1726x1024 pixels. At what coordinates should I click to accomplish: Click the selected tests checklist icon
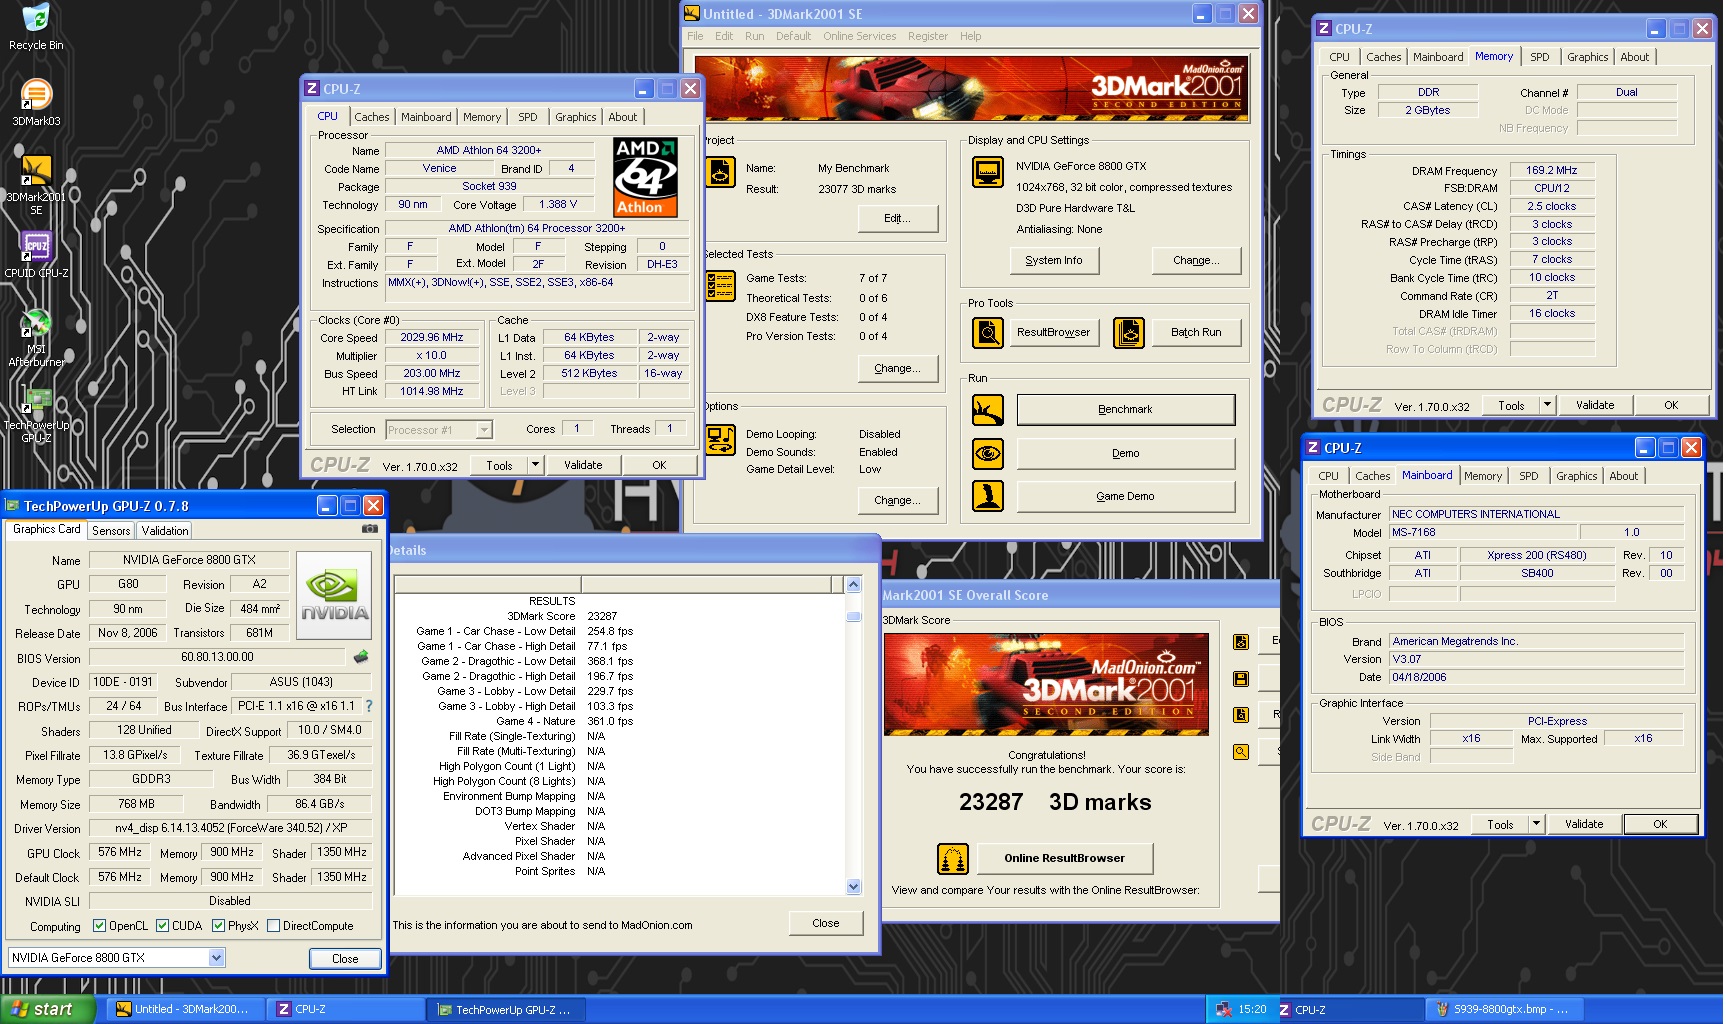(x=720, y=286)
